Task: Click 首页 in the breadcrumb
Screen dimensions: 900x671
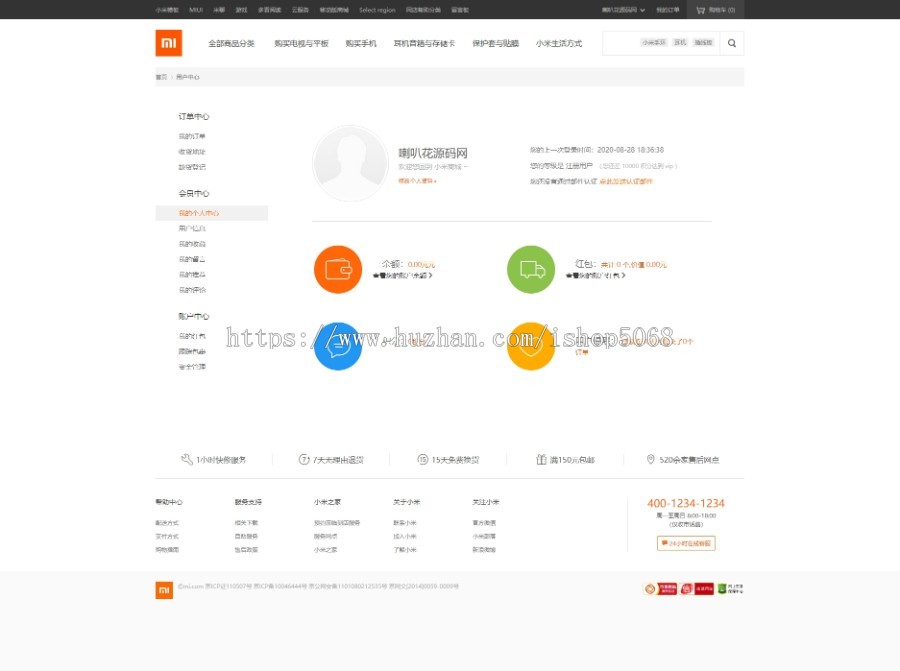Action: point(161,77)
